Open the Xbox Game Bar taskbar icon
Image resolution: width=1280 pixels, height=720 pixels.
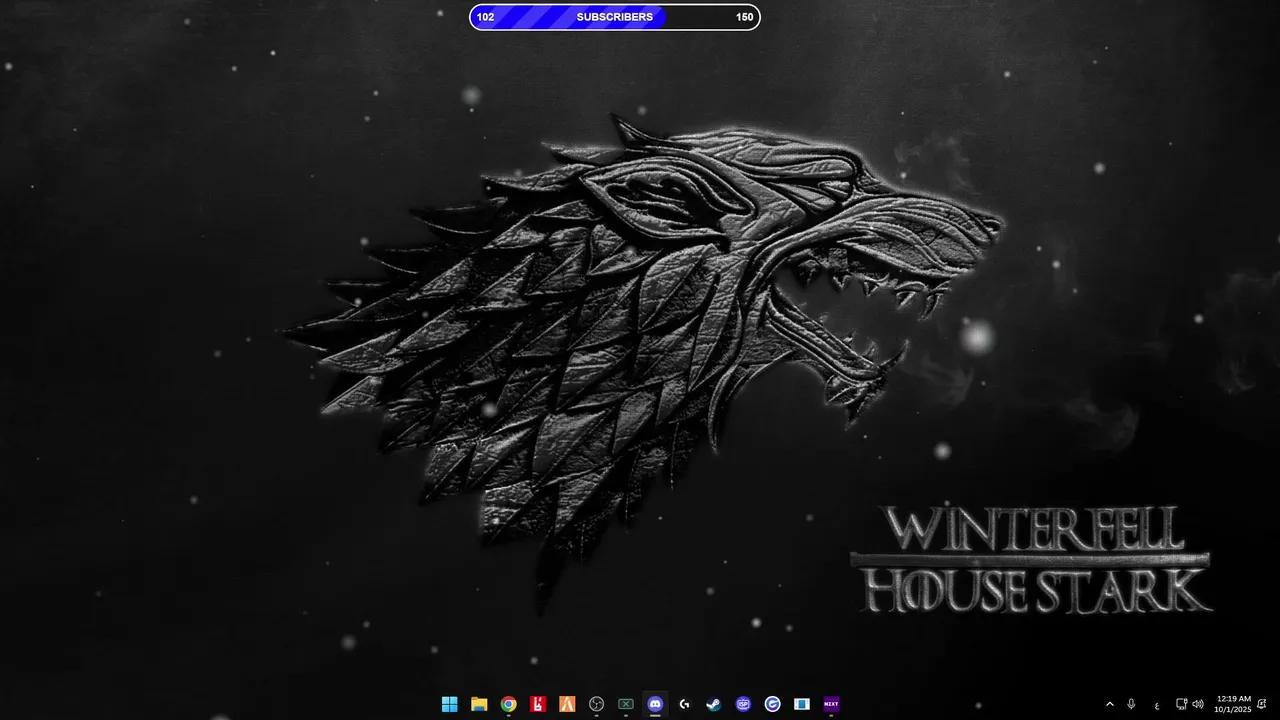(626, 704)
